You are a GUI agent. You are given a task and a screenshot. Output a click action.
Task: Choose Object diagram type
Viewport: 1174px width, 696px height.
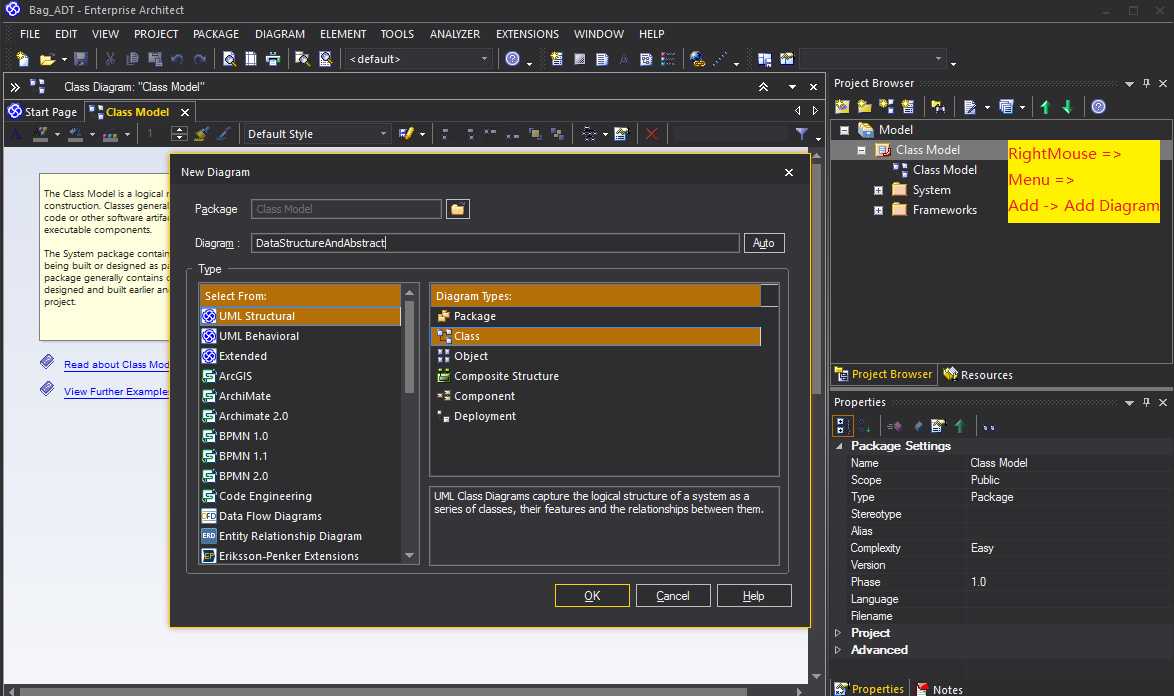point(596,356)
